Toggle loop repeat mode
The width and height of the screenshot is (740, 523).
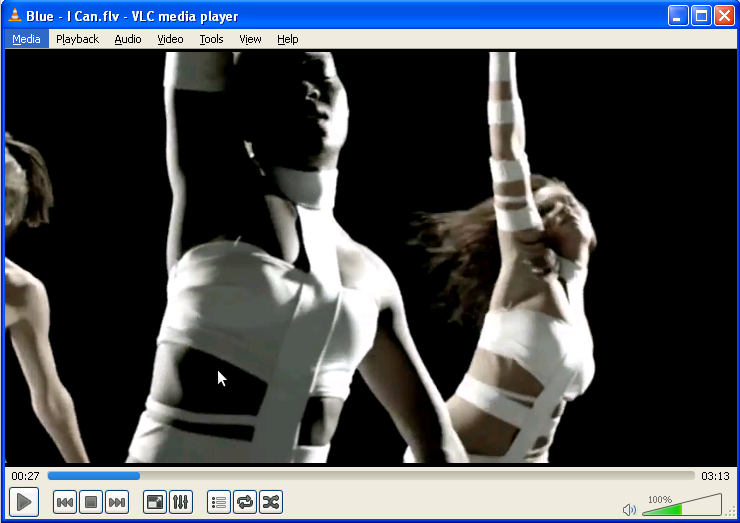point(245,502)
